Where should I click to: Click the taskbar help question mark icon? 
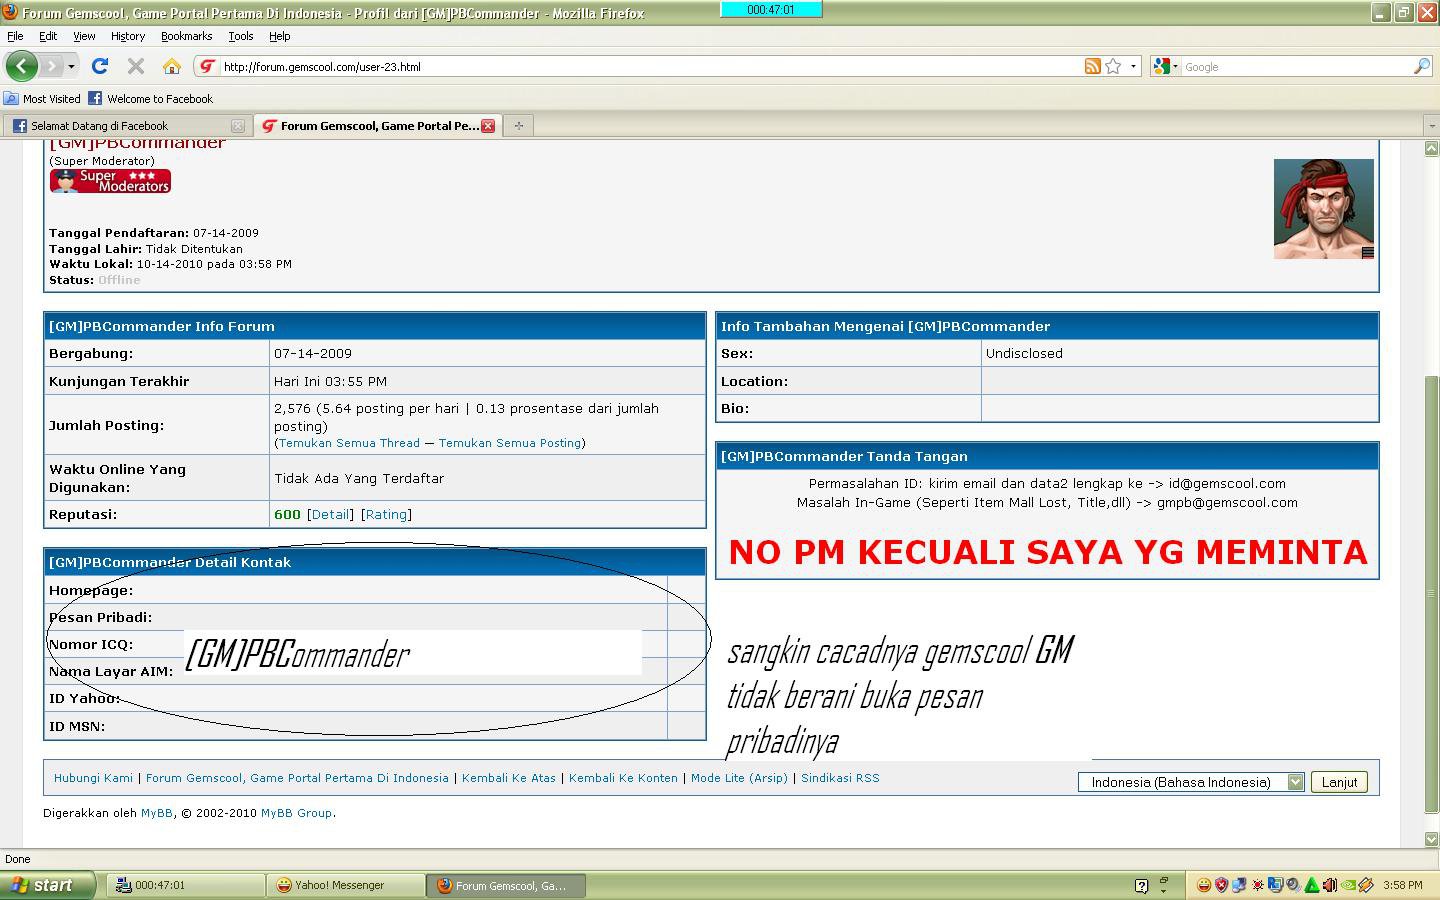[x=1142, y=885]
